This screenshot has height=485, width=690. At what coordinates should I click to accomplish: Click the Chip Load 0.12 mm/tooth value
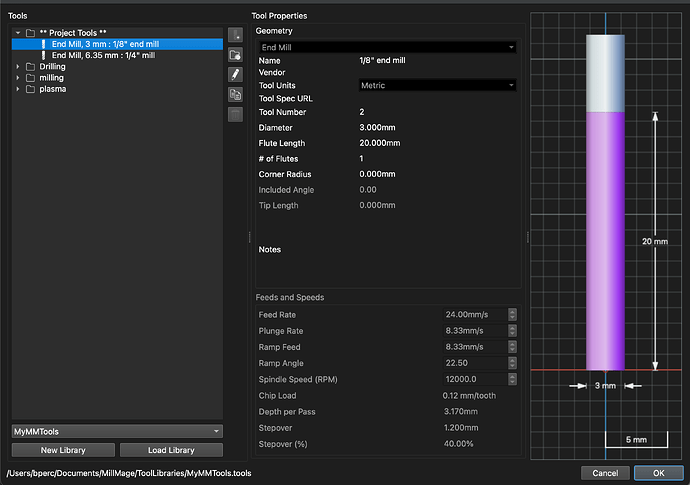pyautogui.click(x=469, y=396)
